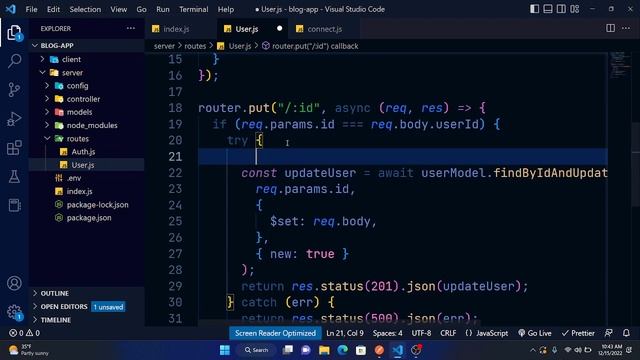Click the Accounts icon
Image resolution: width=640 pixels, height=360 pixels.
coord(14,283)
